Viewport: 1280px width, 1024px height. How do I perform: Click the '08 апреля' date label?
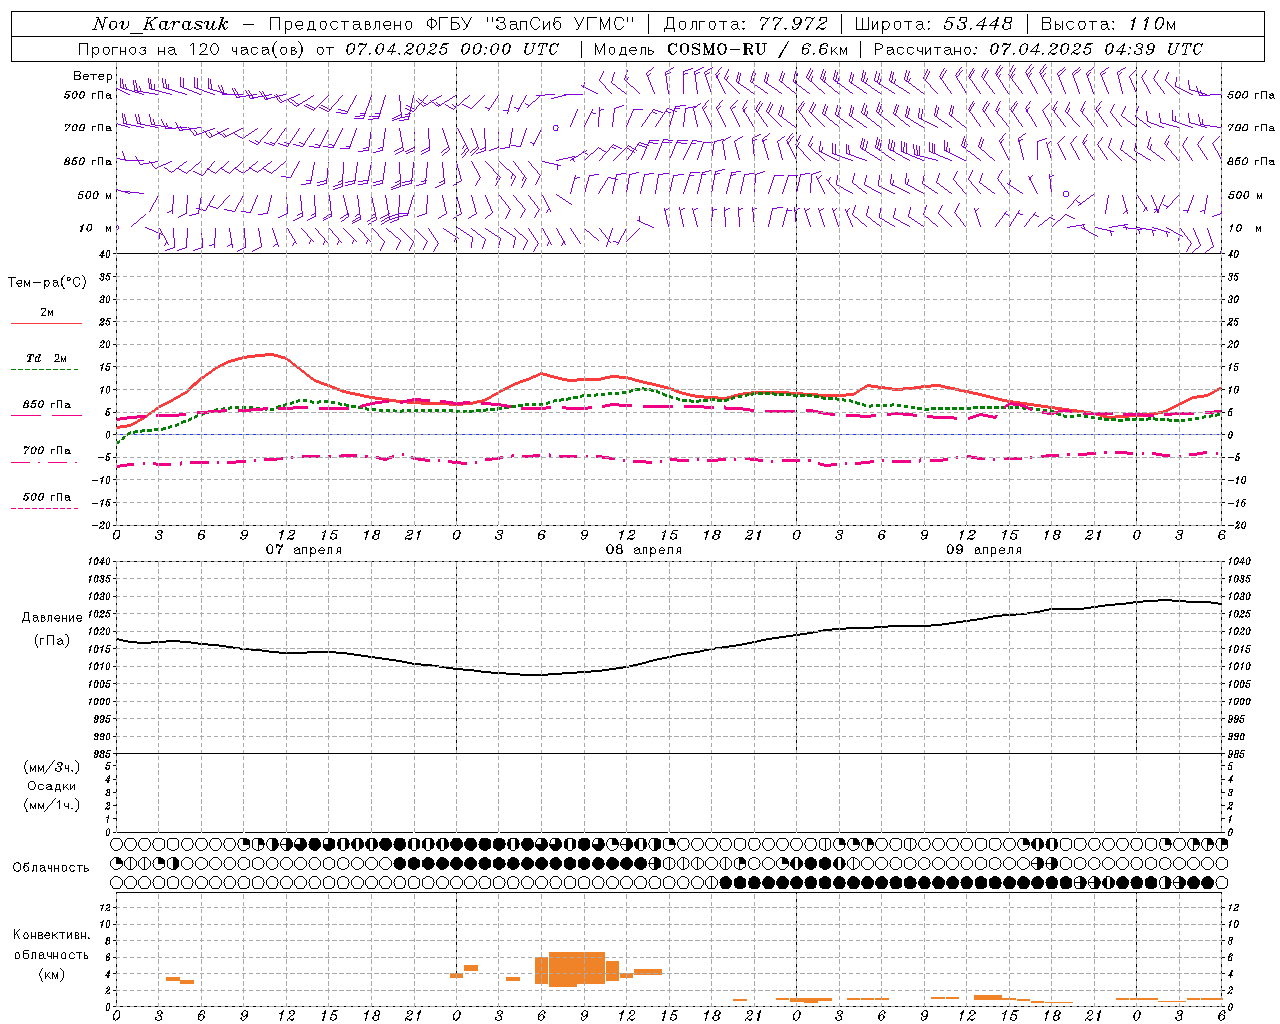pyautogui.click(x=643, y=550)
